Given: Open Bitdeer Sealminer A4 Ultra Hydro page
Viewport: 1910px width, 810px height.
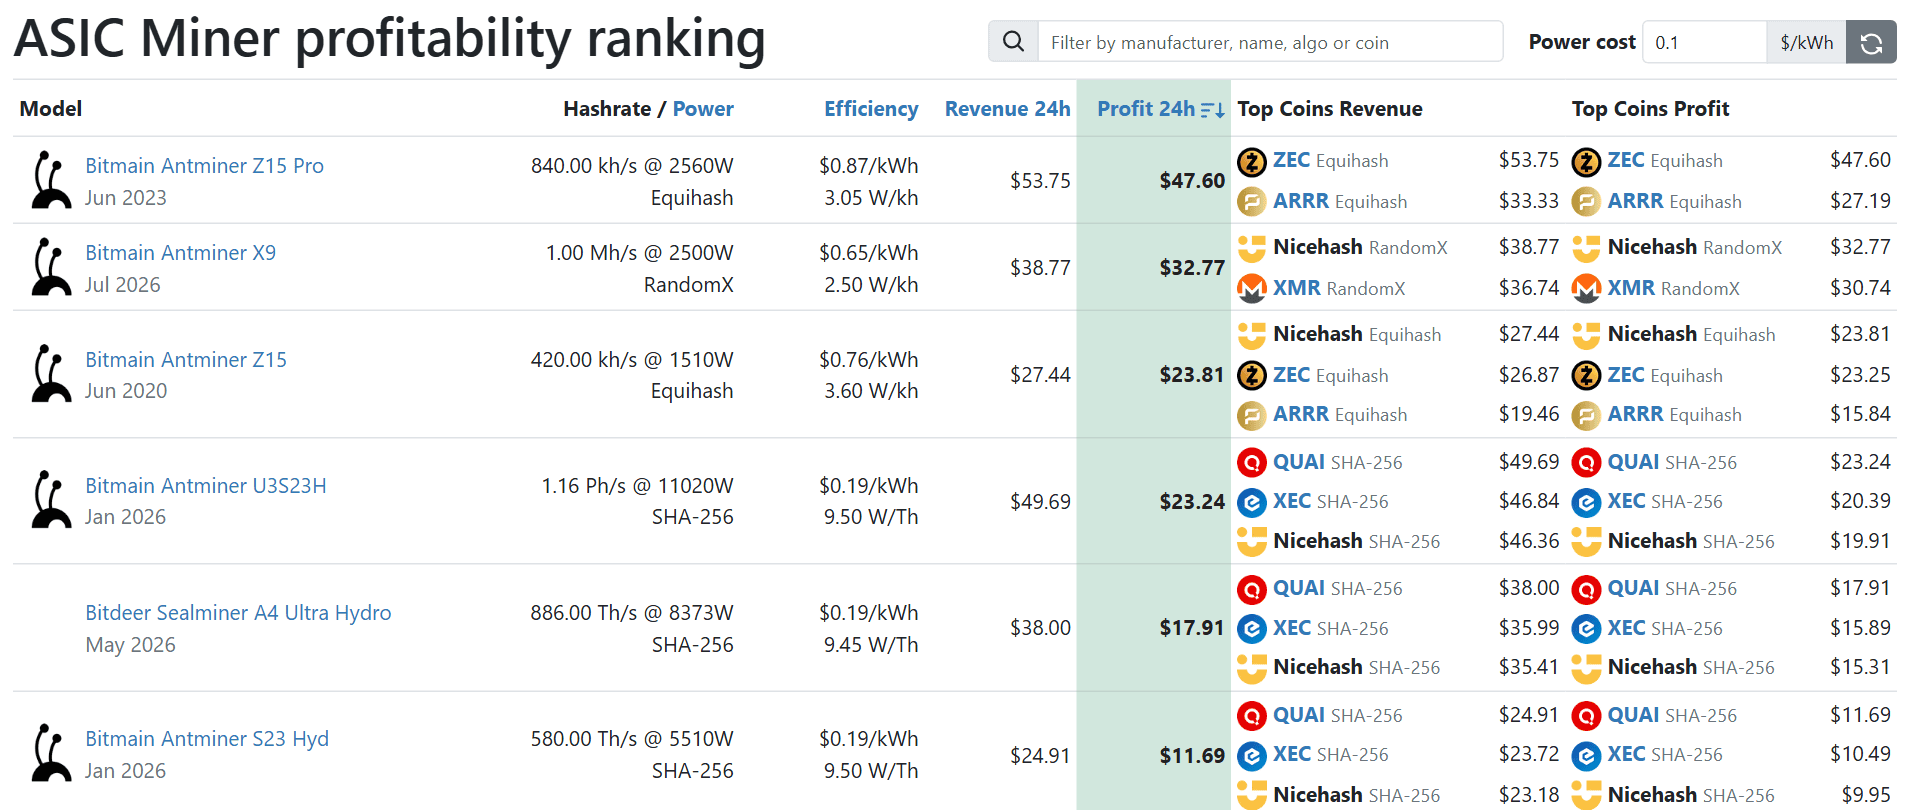Looking at the screenshot, I should pos(238,613).
